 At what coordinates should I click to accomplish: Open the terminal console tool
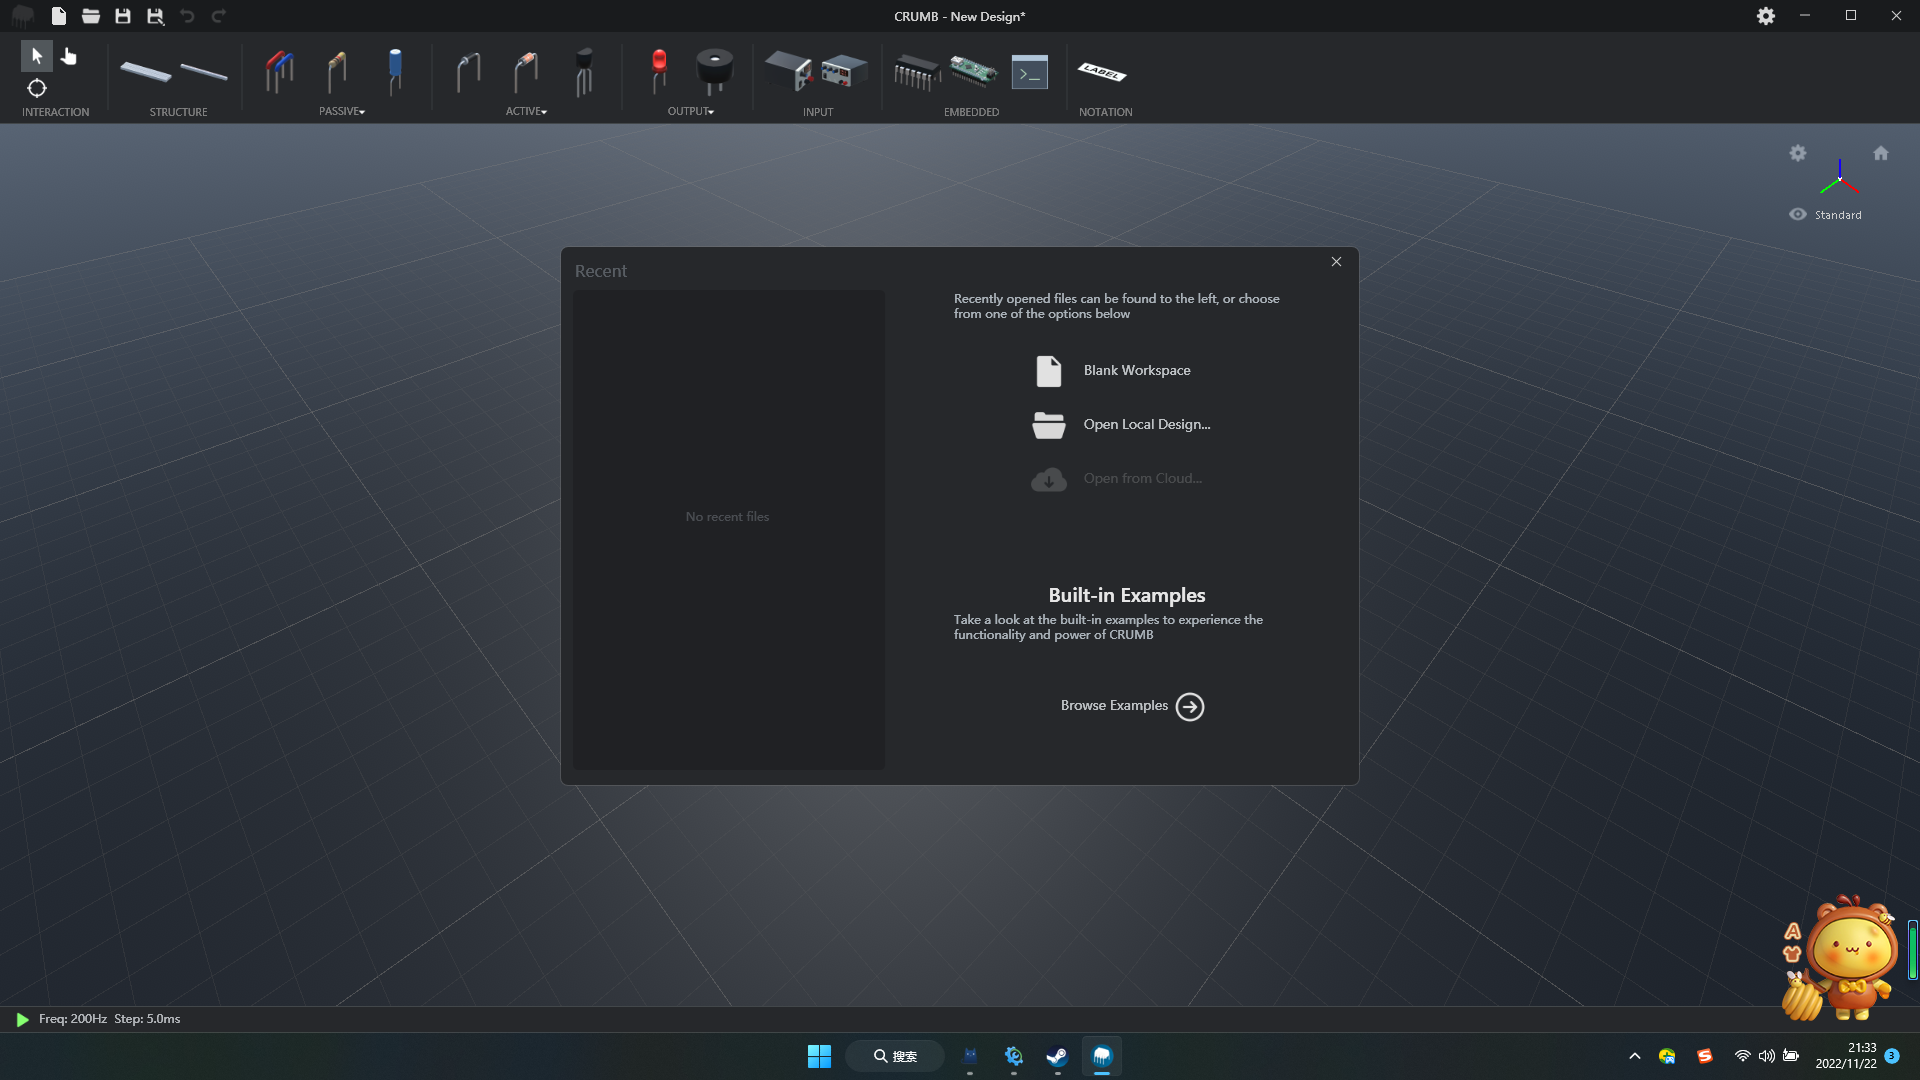(1029, 73)
